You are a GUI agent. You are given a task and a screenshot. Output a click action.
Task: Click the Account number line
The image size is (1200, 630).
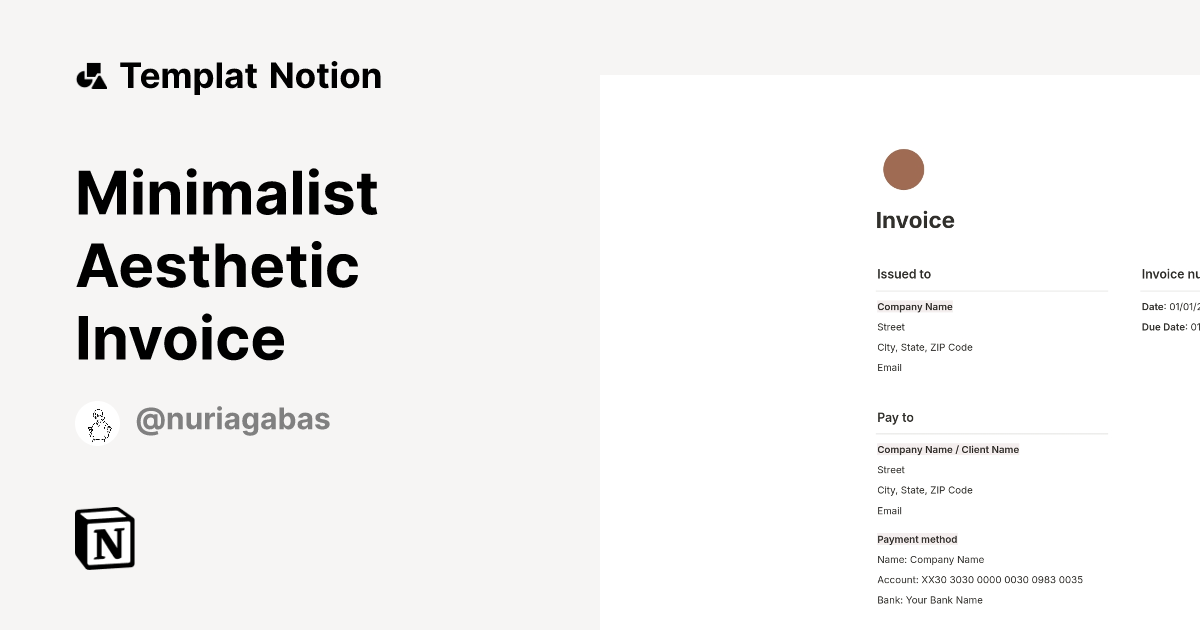980,580
